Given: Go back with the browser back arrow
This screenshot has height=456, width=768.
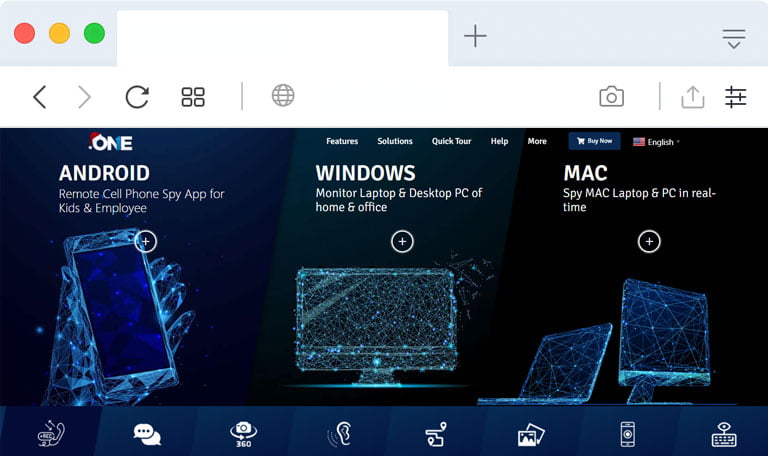Looking at the screenshot, I should point(40,96).
